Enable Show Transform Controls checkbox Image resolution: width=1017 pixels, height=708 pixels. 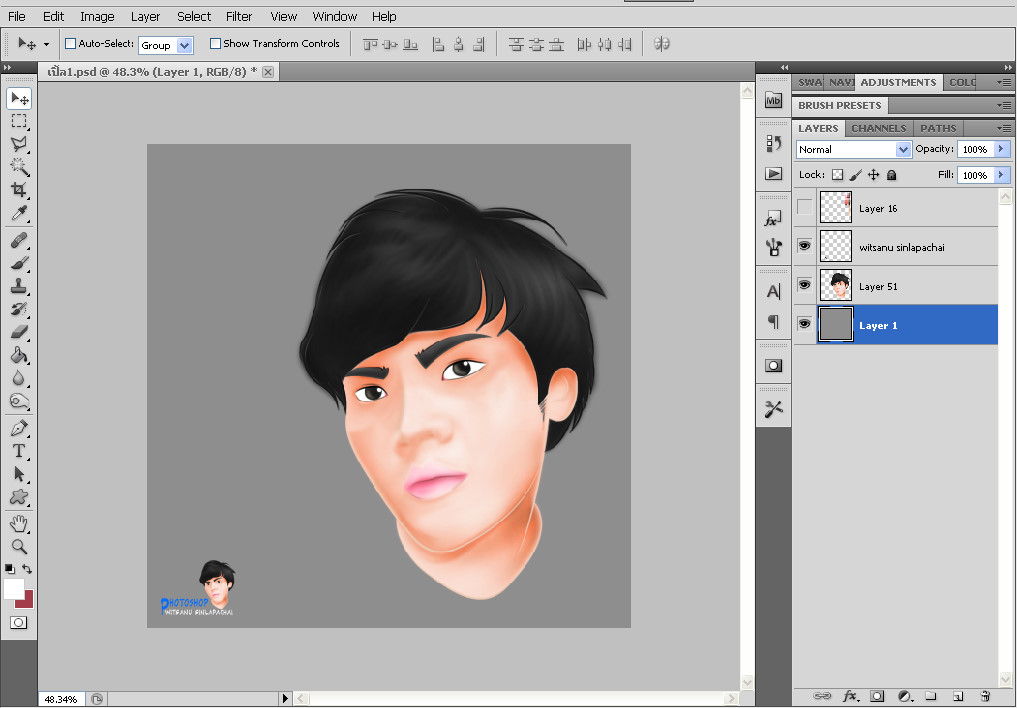click(215, 44)
